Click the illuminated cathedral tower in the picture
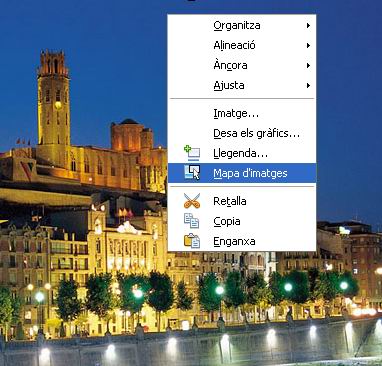 53,103
